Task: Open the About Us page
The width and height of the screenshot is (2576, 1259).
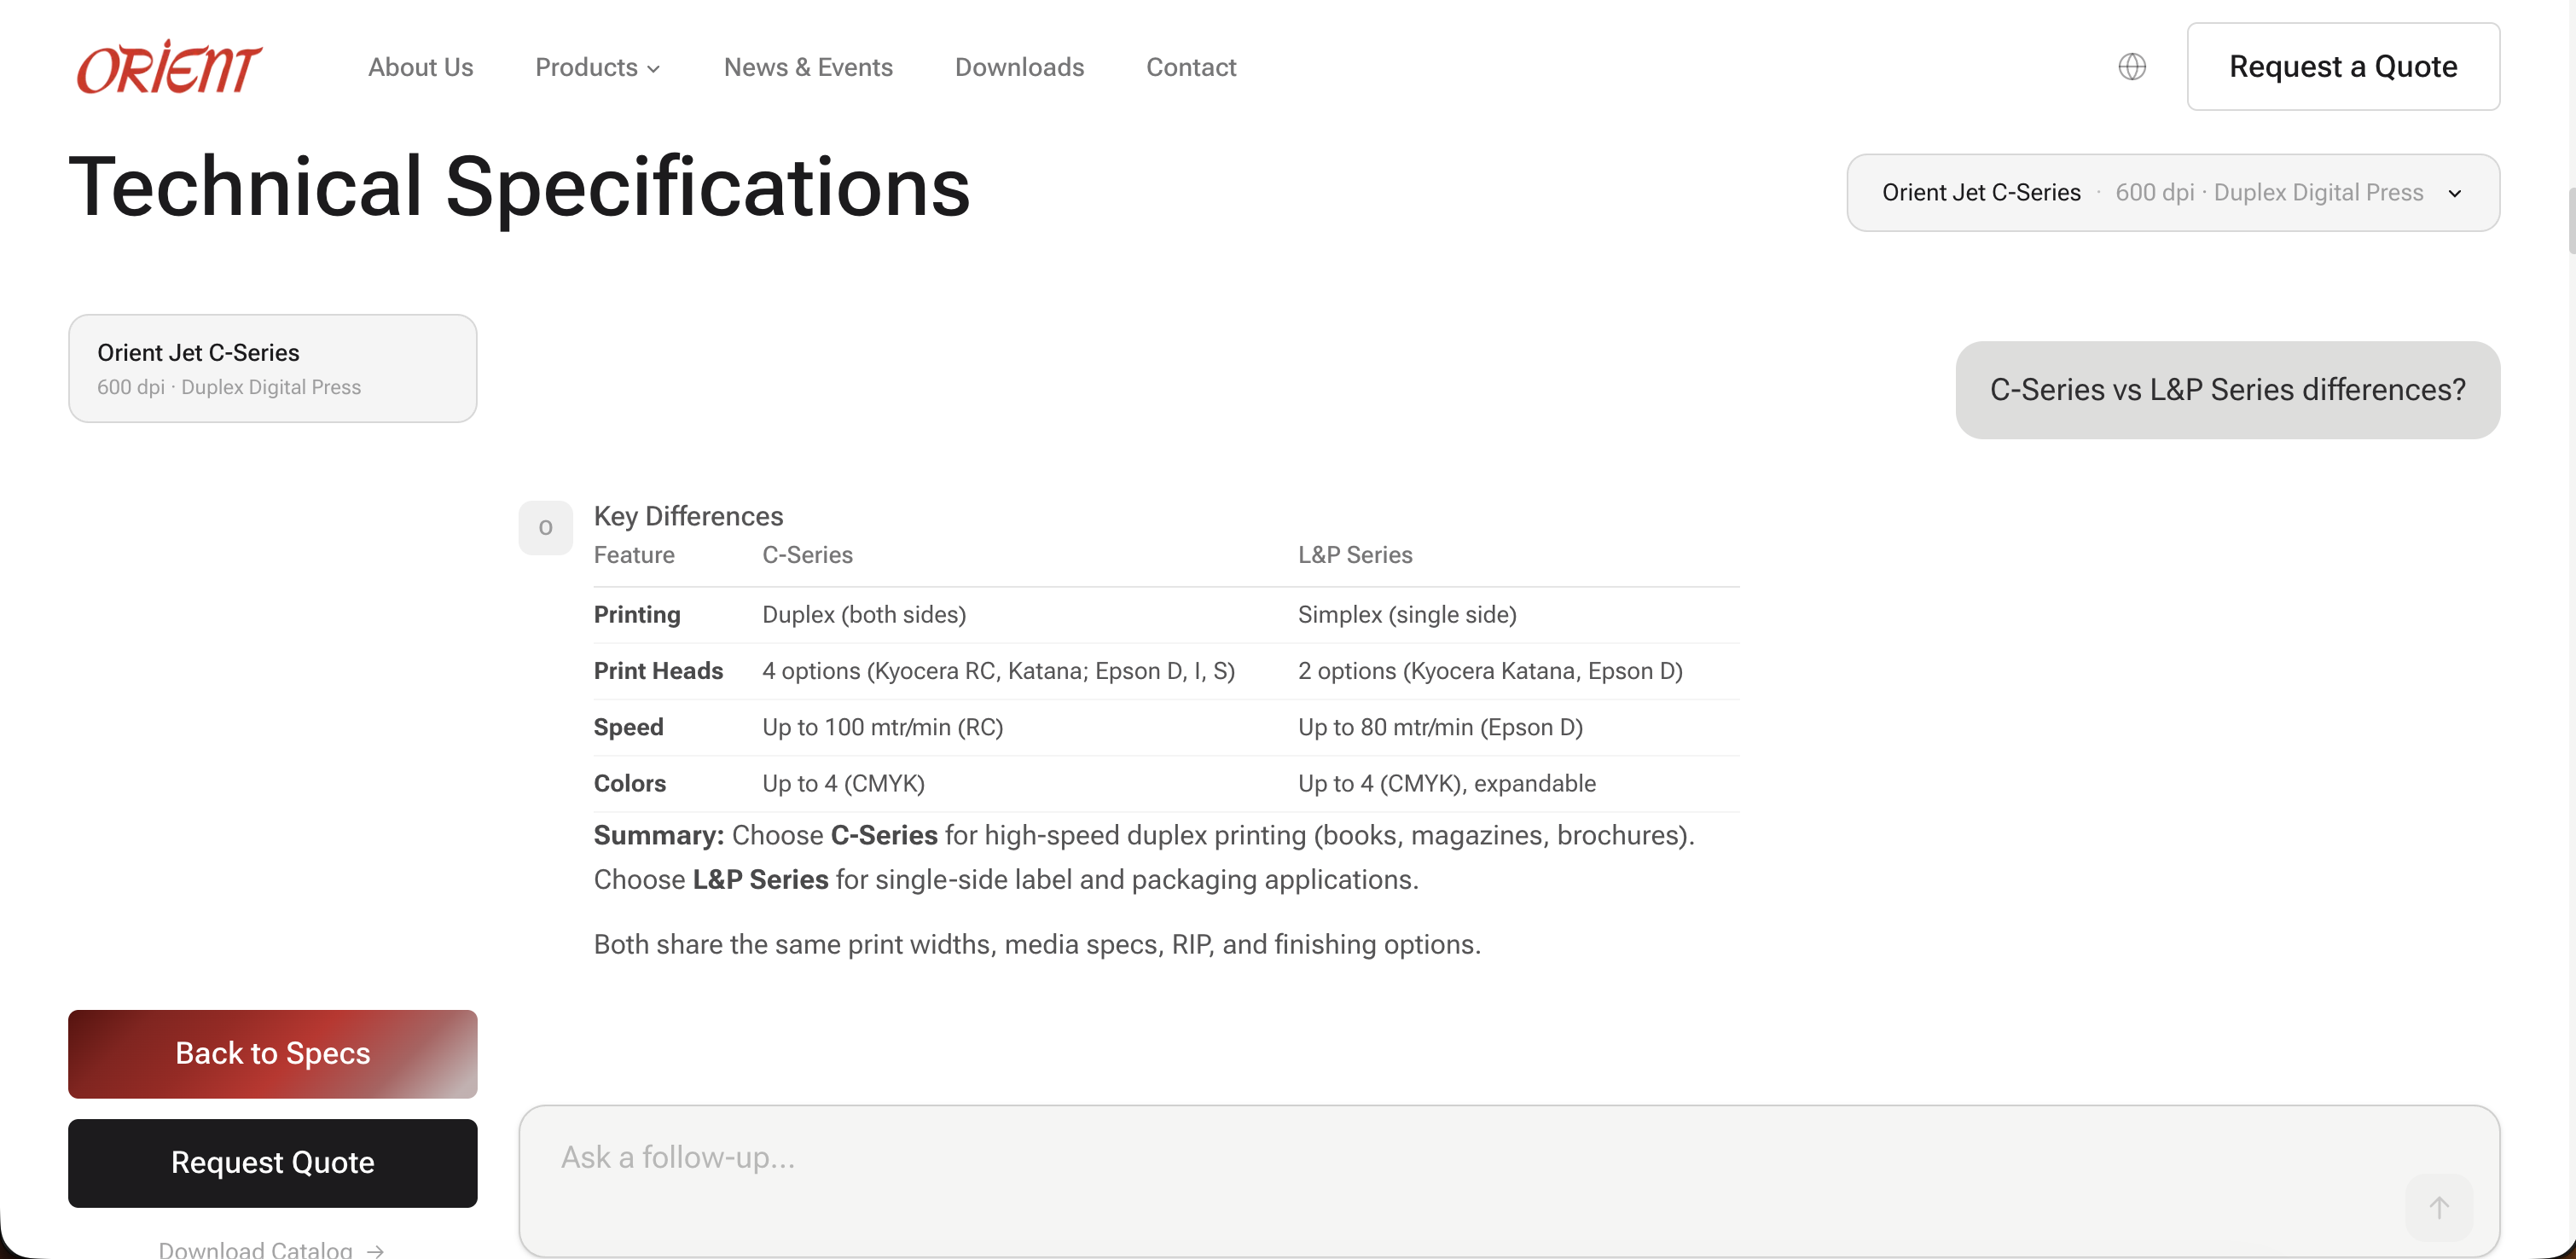Action: coord(420,67)
